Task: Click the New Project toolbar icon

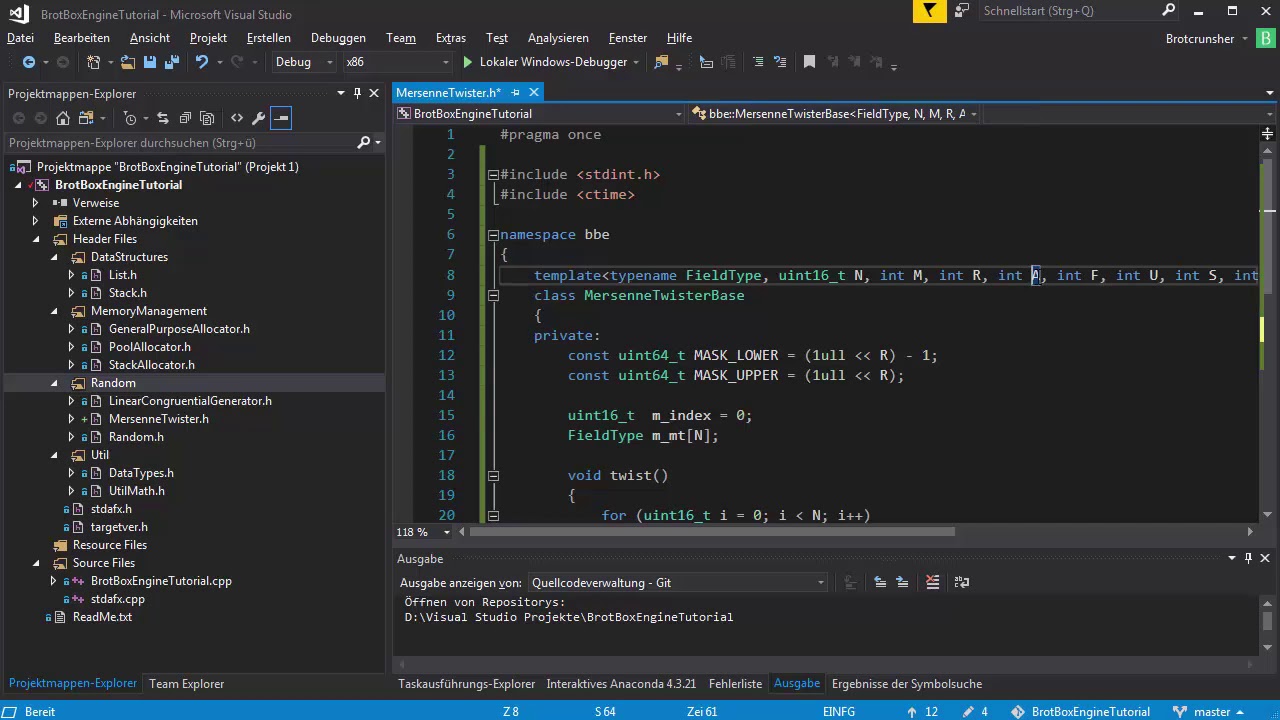Action: (x=93, y=62)
